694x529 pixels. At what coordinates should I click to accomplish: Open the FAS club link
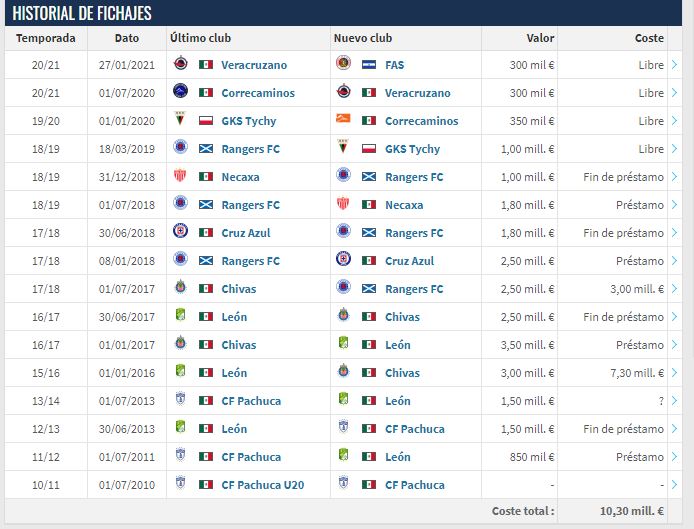point(395,65)
